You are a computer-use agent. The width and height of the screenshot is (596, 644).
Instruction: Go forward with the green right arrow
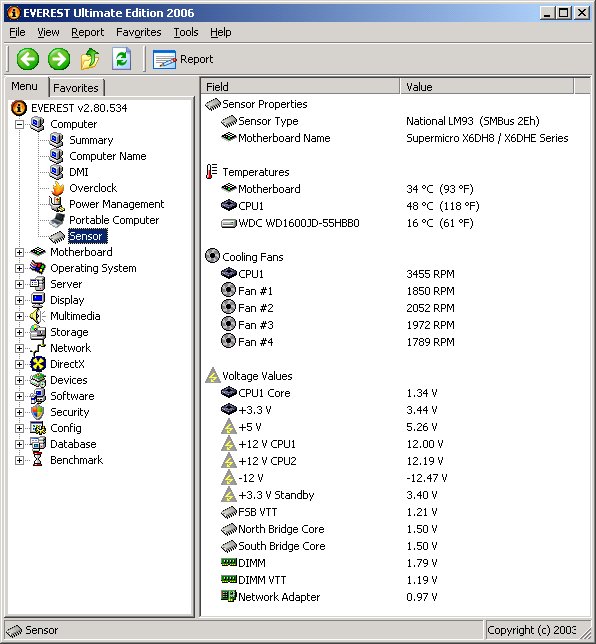click(x=59, y=59)
